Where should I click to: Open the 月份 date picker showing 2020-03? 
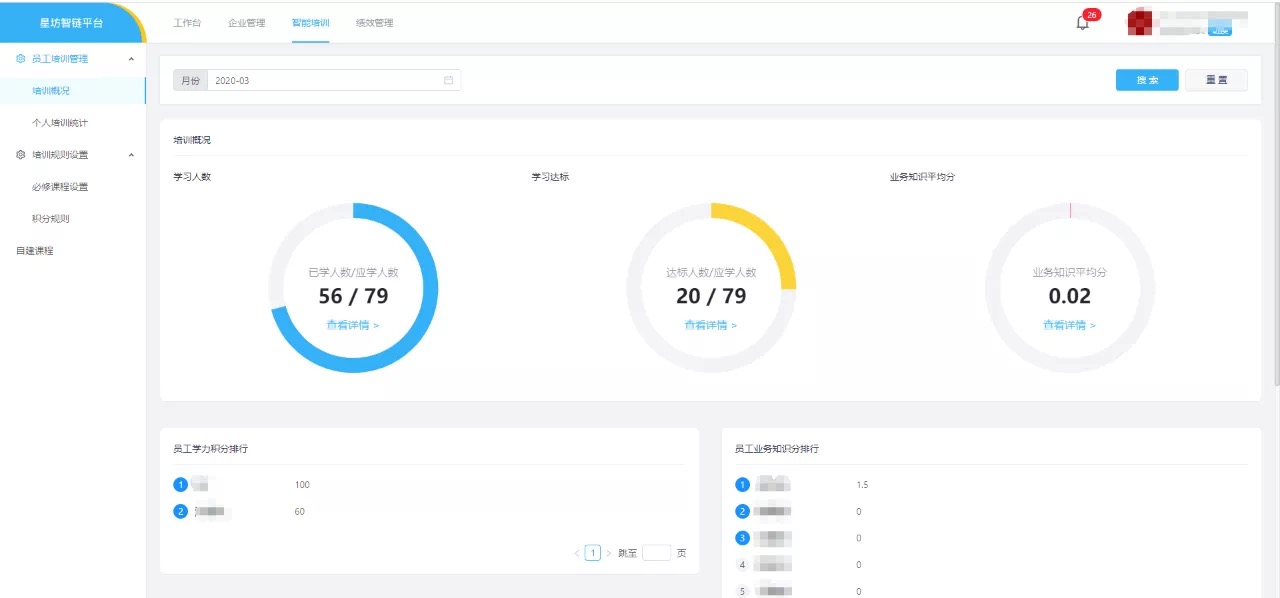[334, 80]
